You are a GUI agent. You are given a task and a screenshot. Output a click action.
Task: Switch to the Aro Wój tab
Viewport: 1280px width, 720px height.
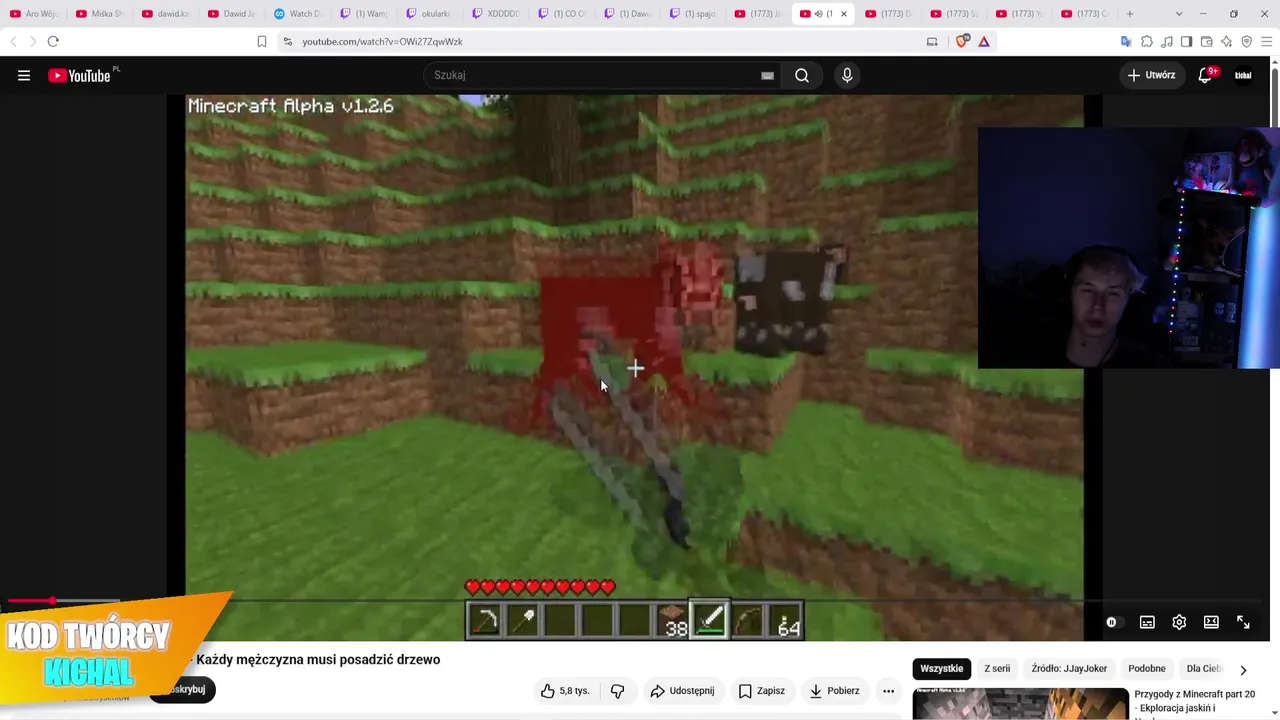point(33,14)
